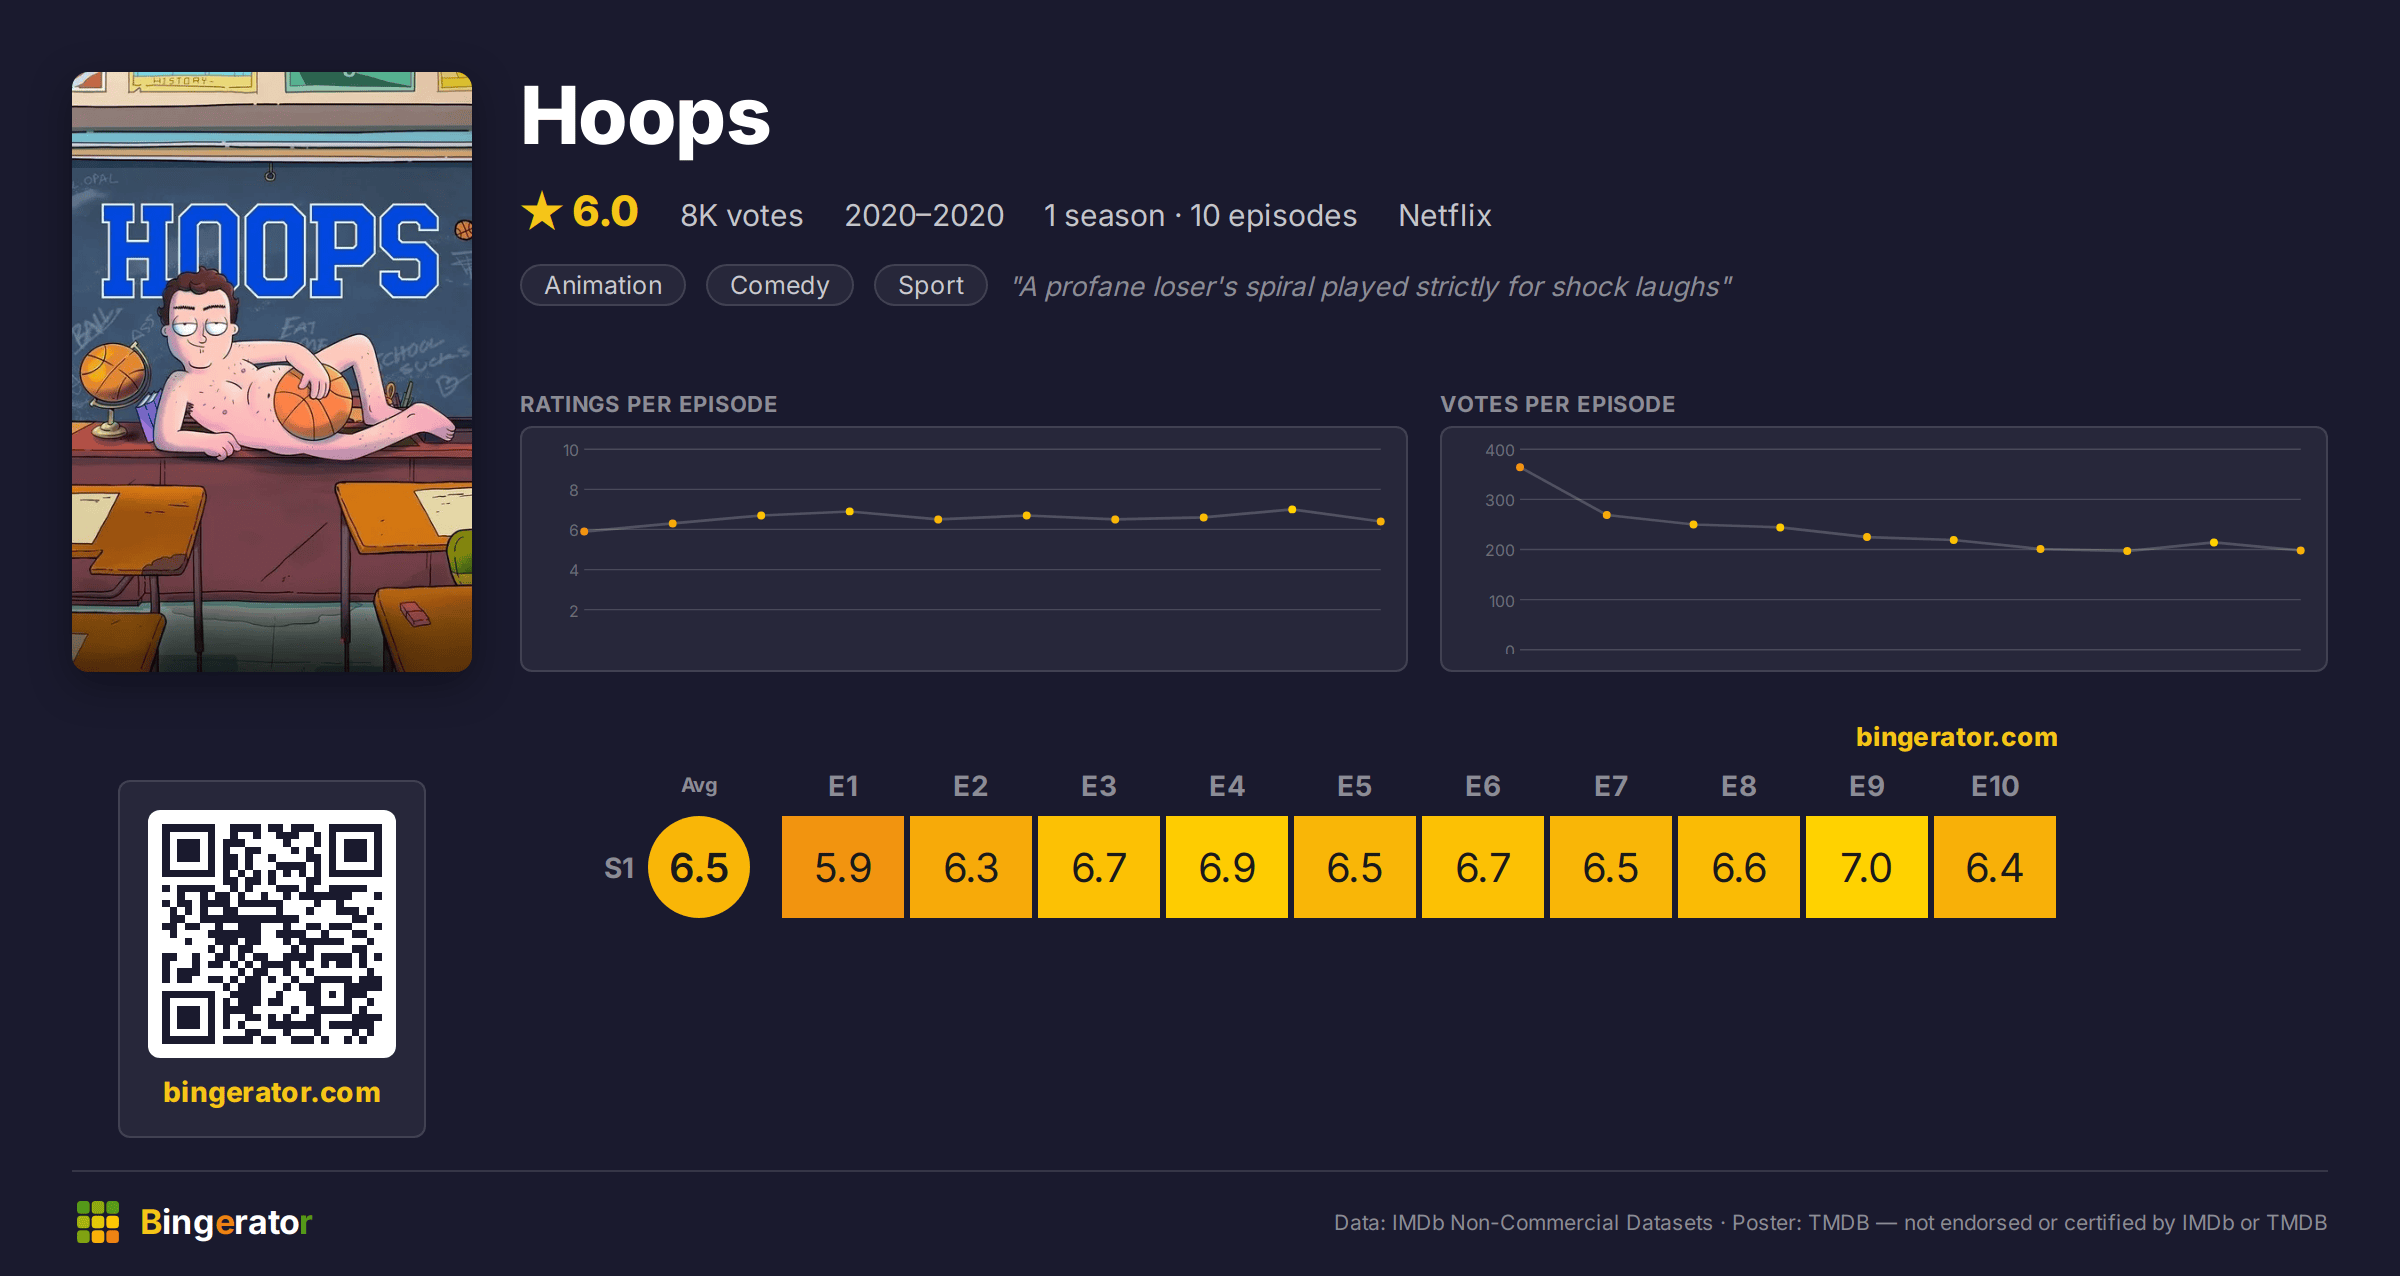Viewport: 2400px width, 1276px height.
Task: Select the E10 rating tile 6.4
Action: coord(1995,867)
